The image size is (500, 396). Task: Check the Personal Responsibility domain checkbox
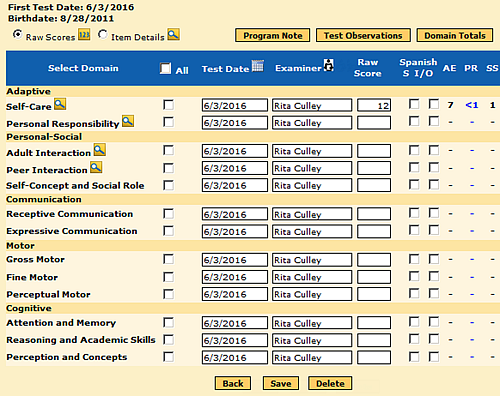169,122
